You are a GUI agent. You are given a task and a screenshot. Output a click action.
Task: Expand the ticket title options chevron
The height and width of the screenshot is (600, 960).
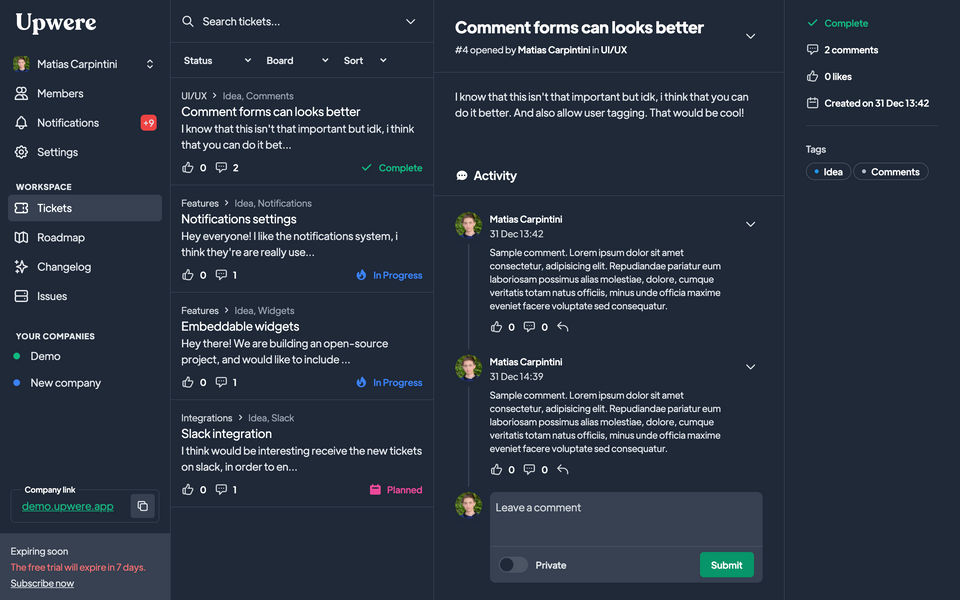pyautogui.click(x=751, y=37)
